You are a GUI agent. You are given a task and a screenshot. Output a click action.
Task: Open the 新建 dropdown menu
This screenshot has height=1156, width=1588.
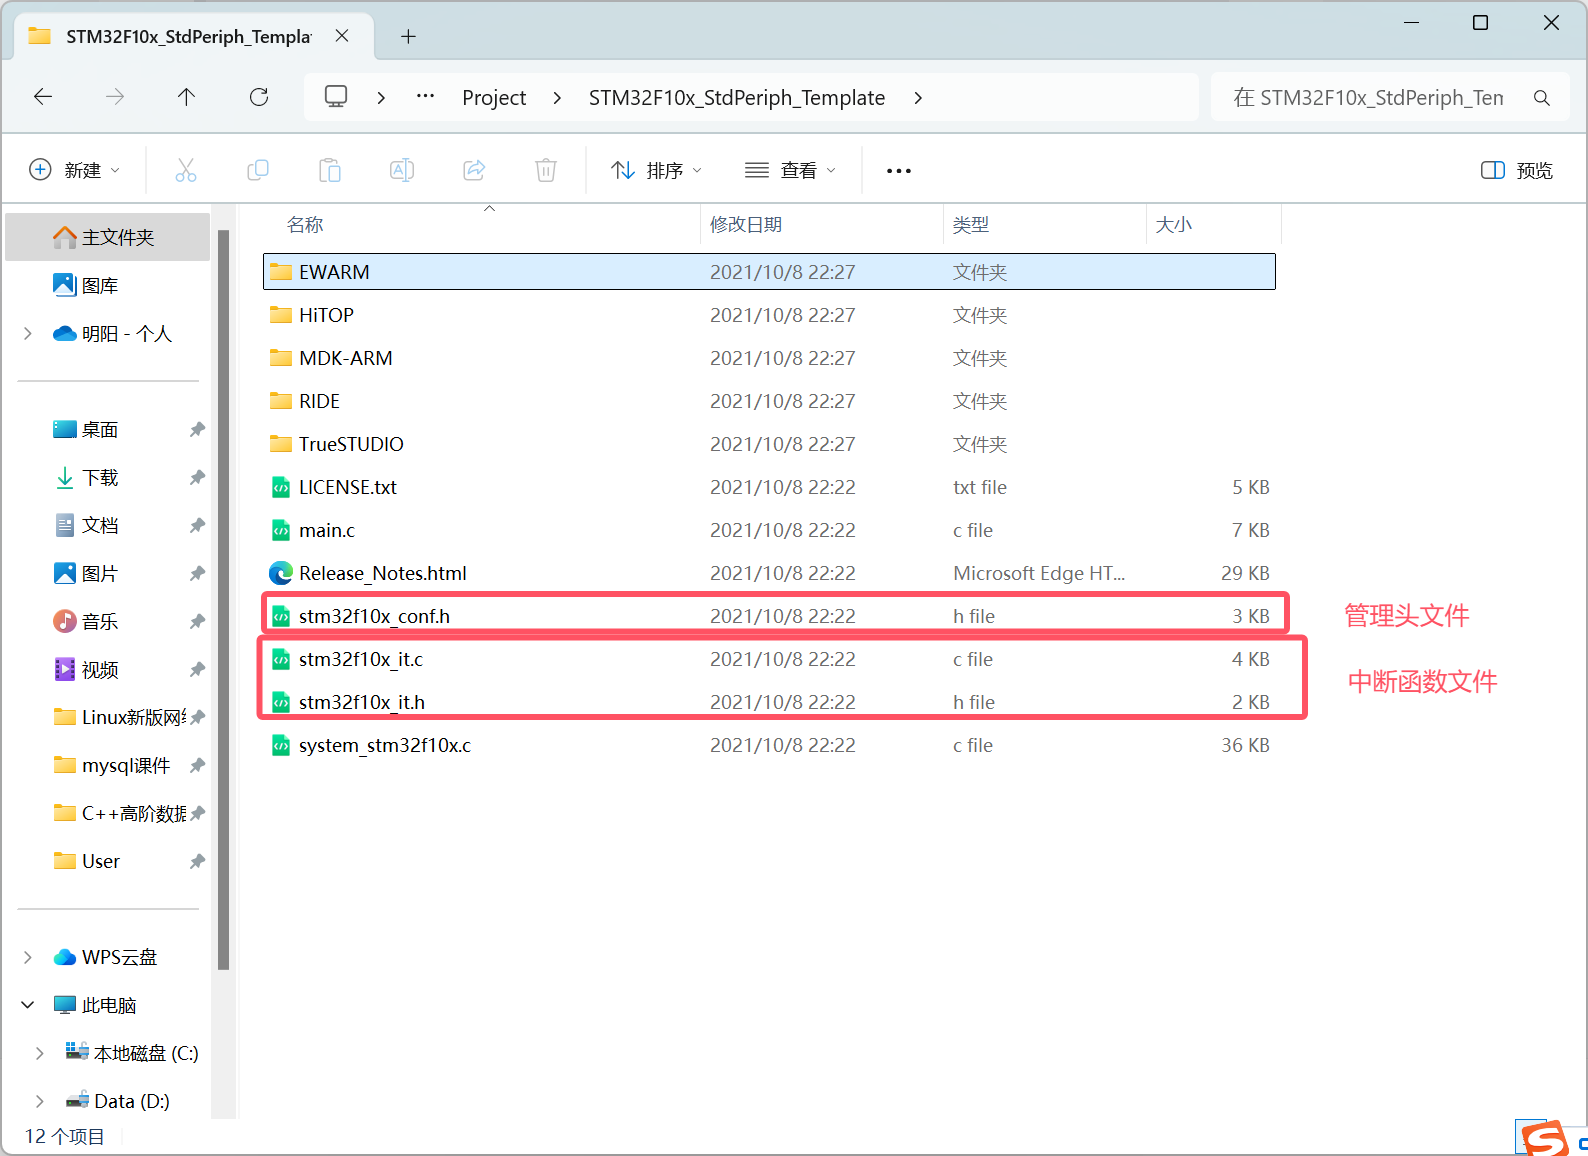pyautogui.click(x=75, y=170)
